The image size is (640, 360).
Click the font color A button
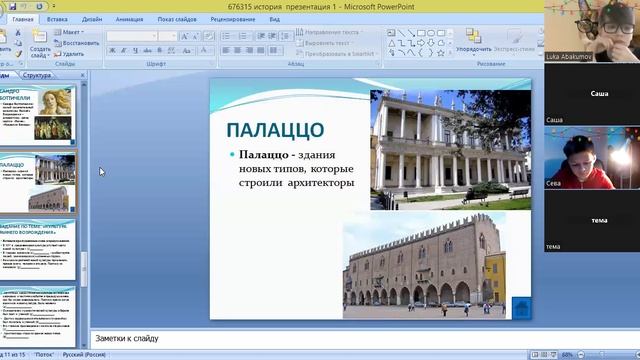[204, 51]
